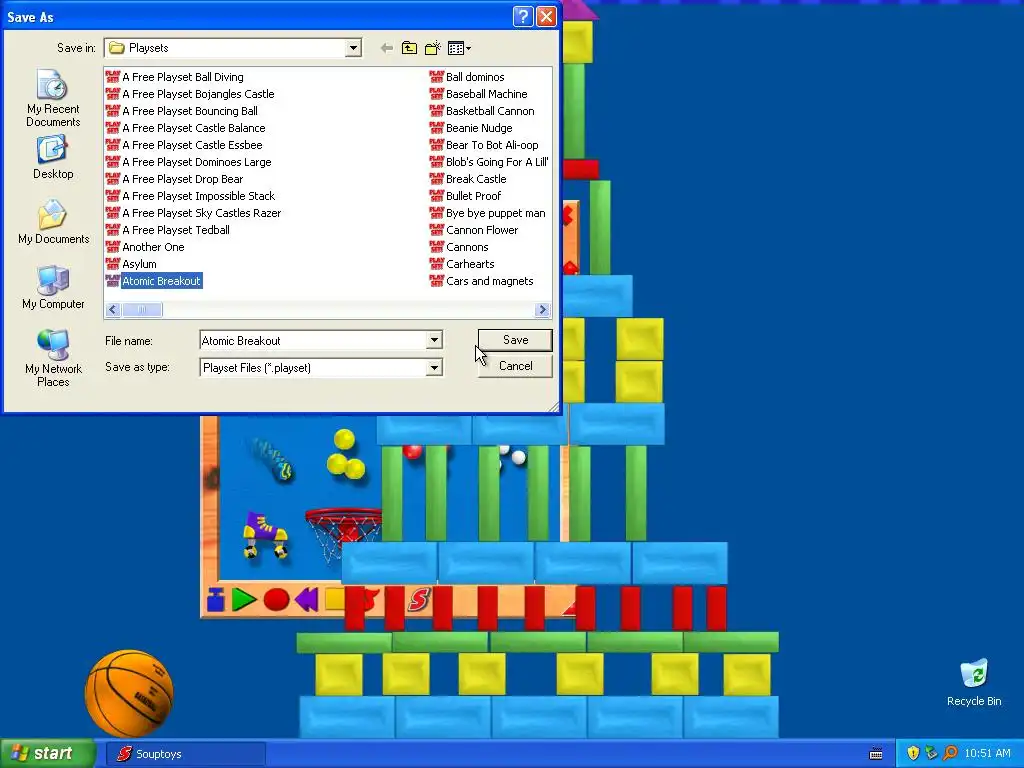Select 'Baseball Machine' playset file
This screenshot has width=1024, height=768.
coord(479,94)
